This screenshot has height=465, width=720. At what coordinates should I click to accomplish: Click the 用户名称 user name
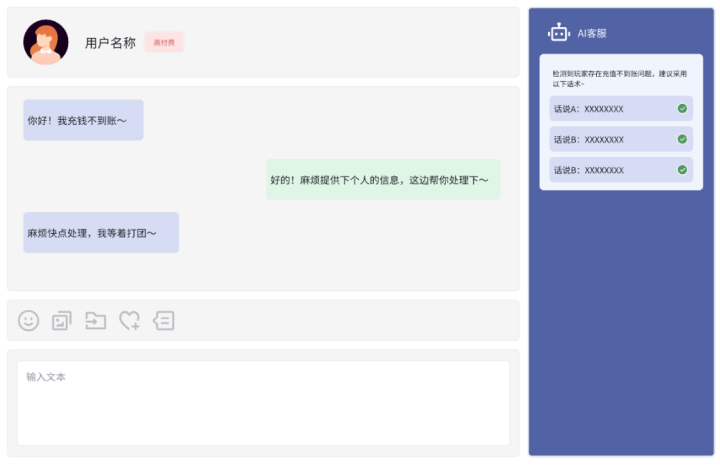click(x=110, y=43)
